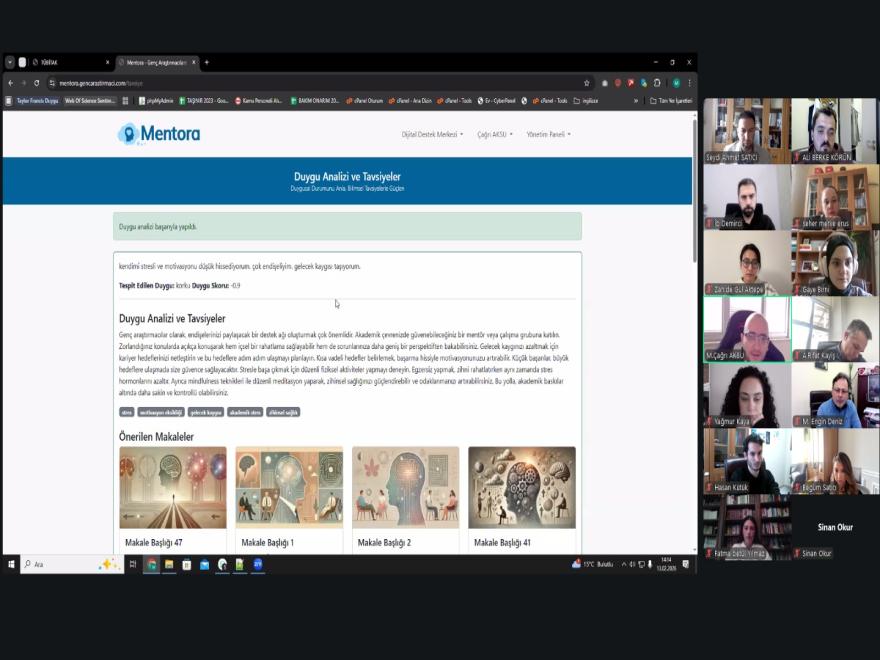Bookmark this page with the star icon
The height and width of the screenshot is (660, 880).
pos(587,83)
